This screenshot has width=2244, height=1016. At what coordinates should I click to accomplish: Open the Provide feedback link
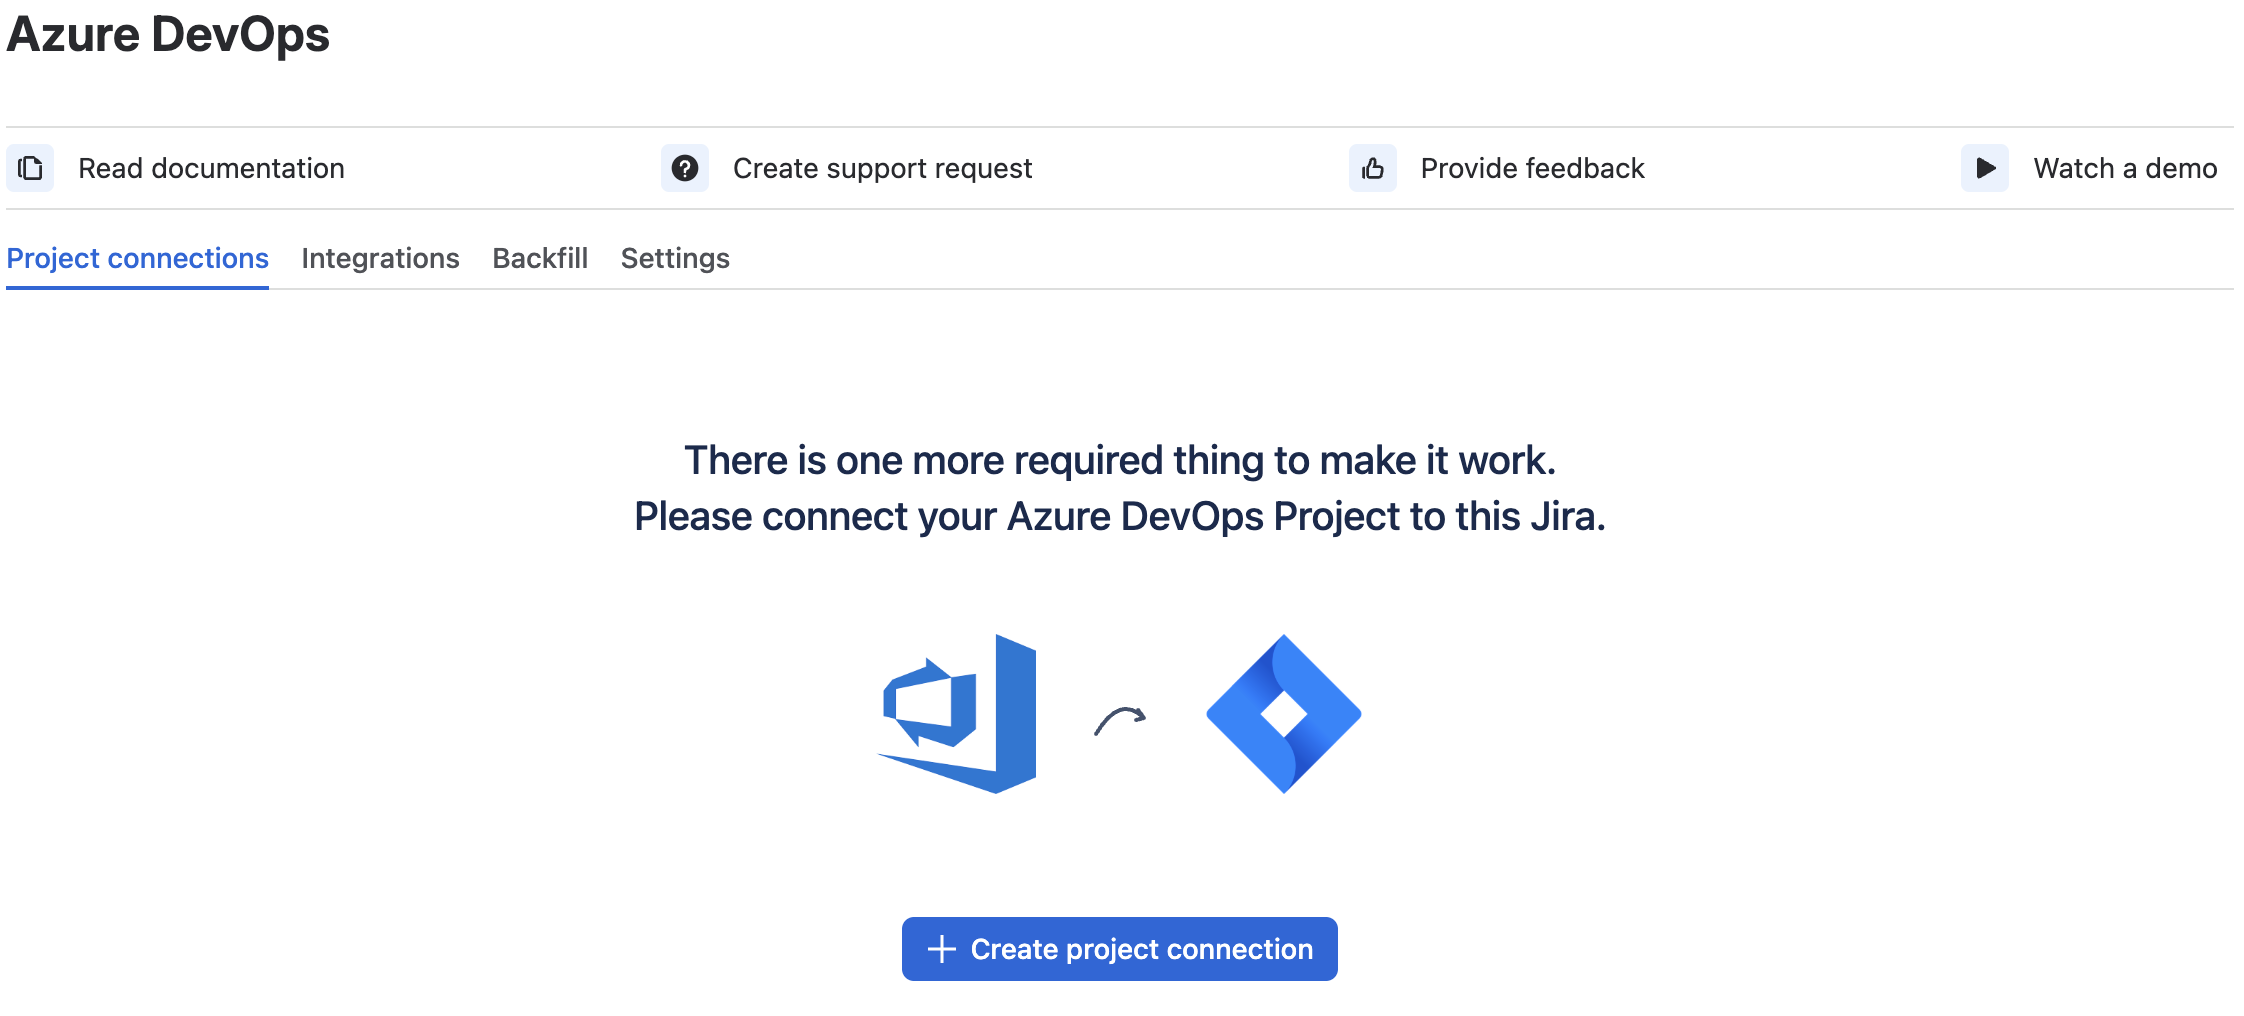pos(1532,168)
